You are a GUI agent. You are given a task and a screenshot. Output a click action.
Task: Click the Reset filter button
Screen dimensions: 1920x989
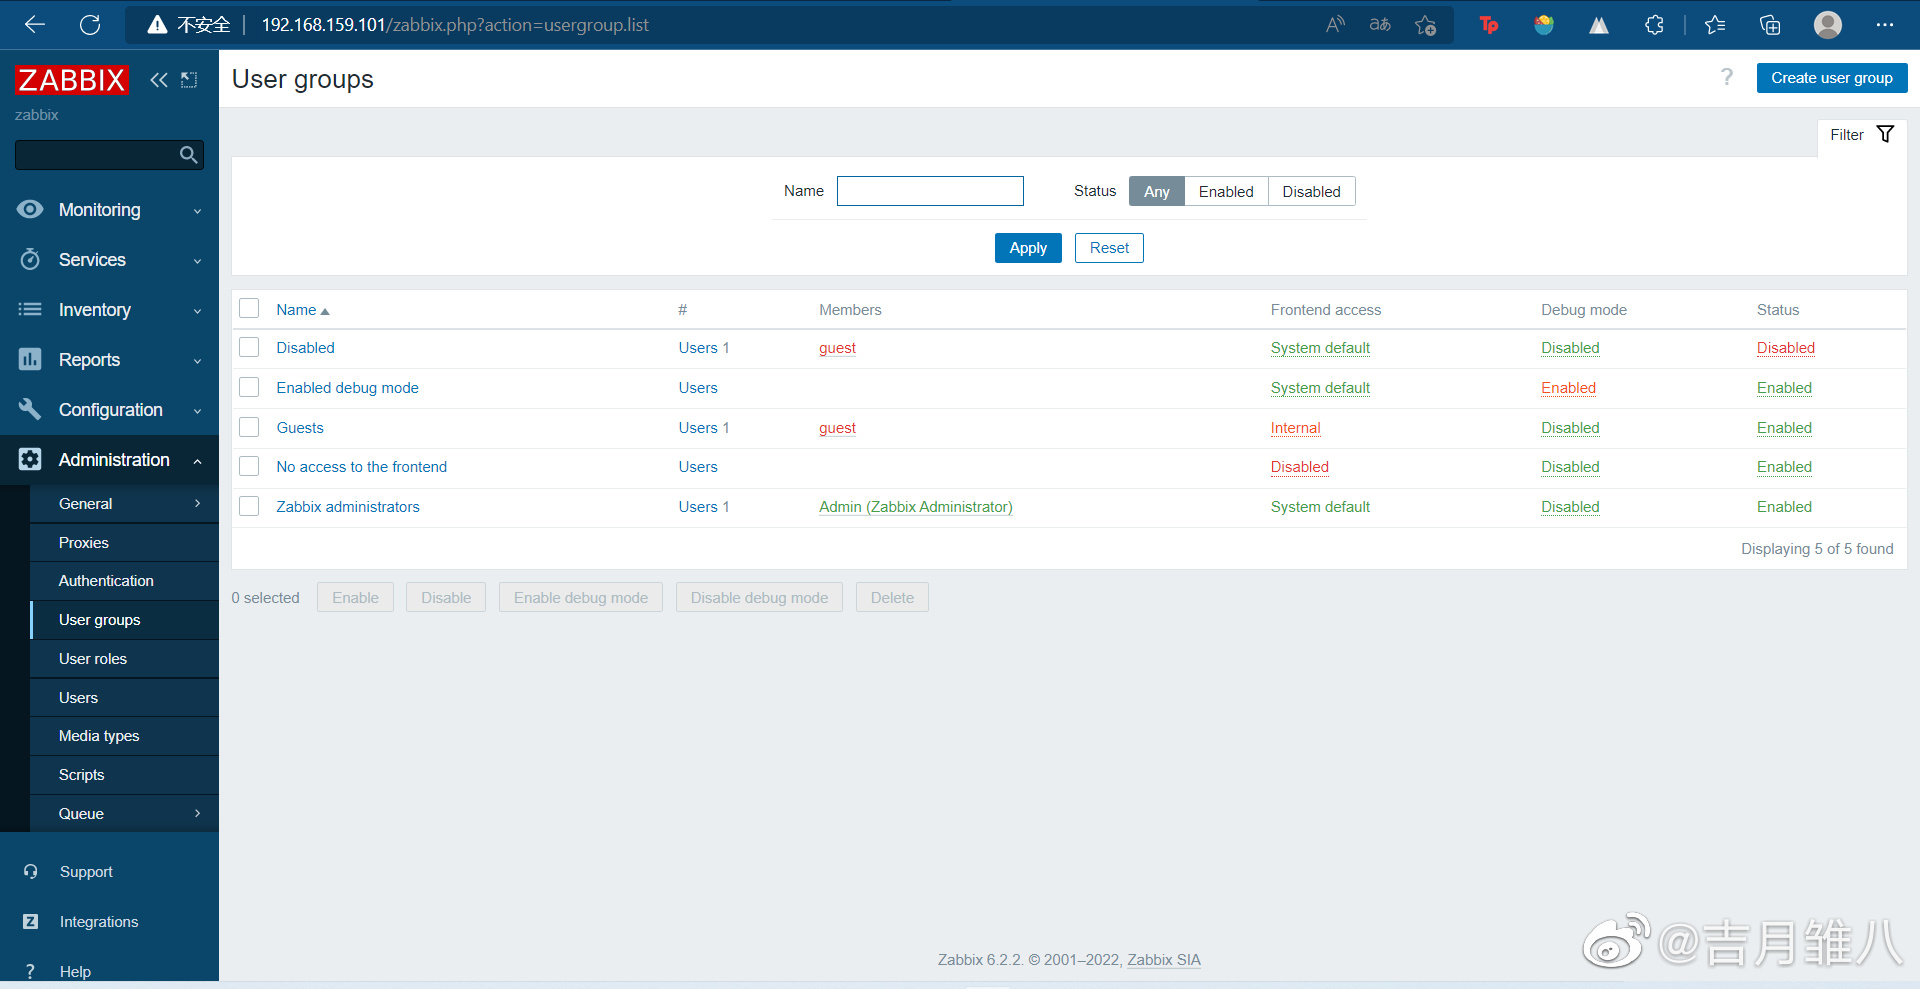pyautogui.click(x=1109, y=248)
